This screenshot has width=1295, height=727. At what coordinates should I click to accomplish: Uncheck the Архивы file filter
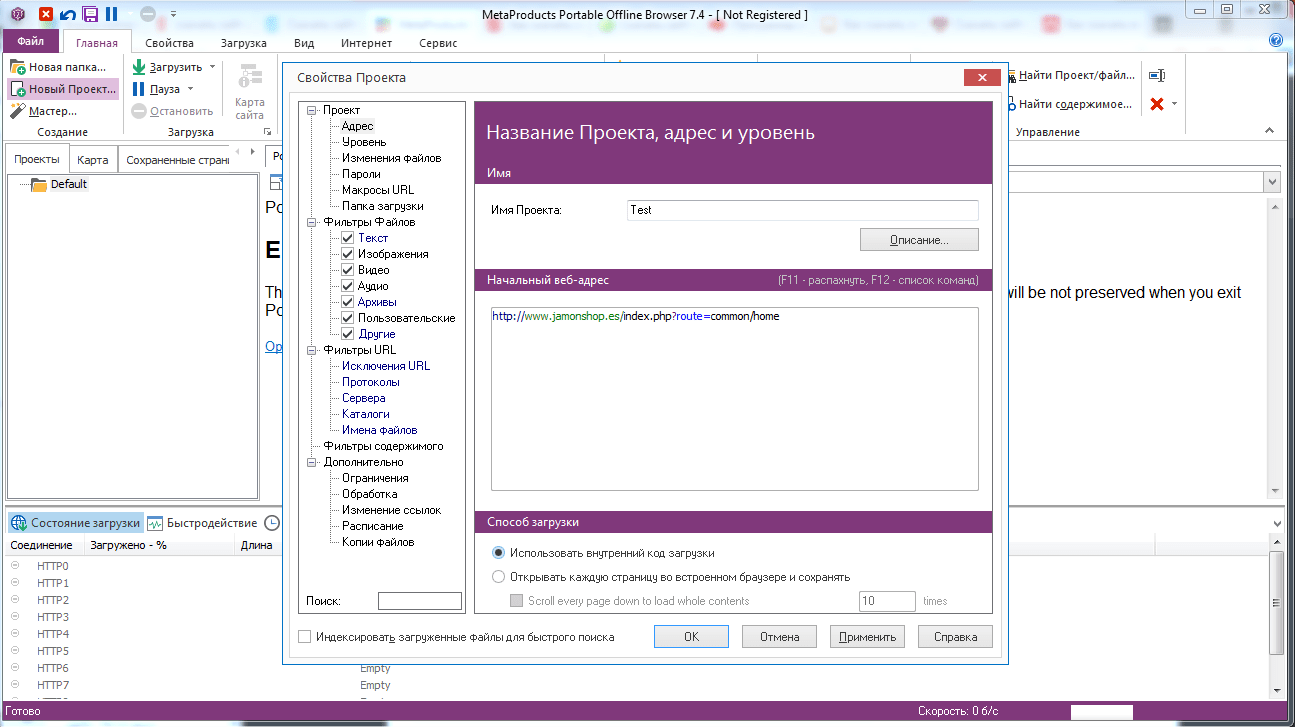348,302
